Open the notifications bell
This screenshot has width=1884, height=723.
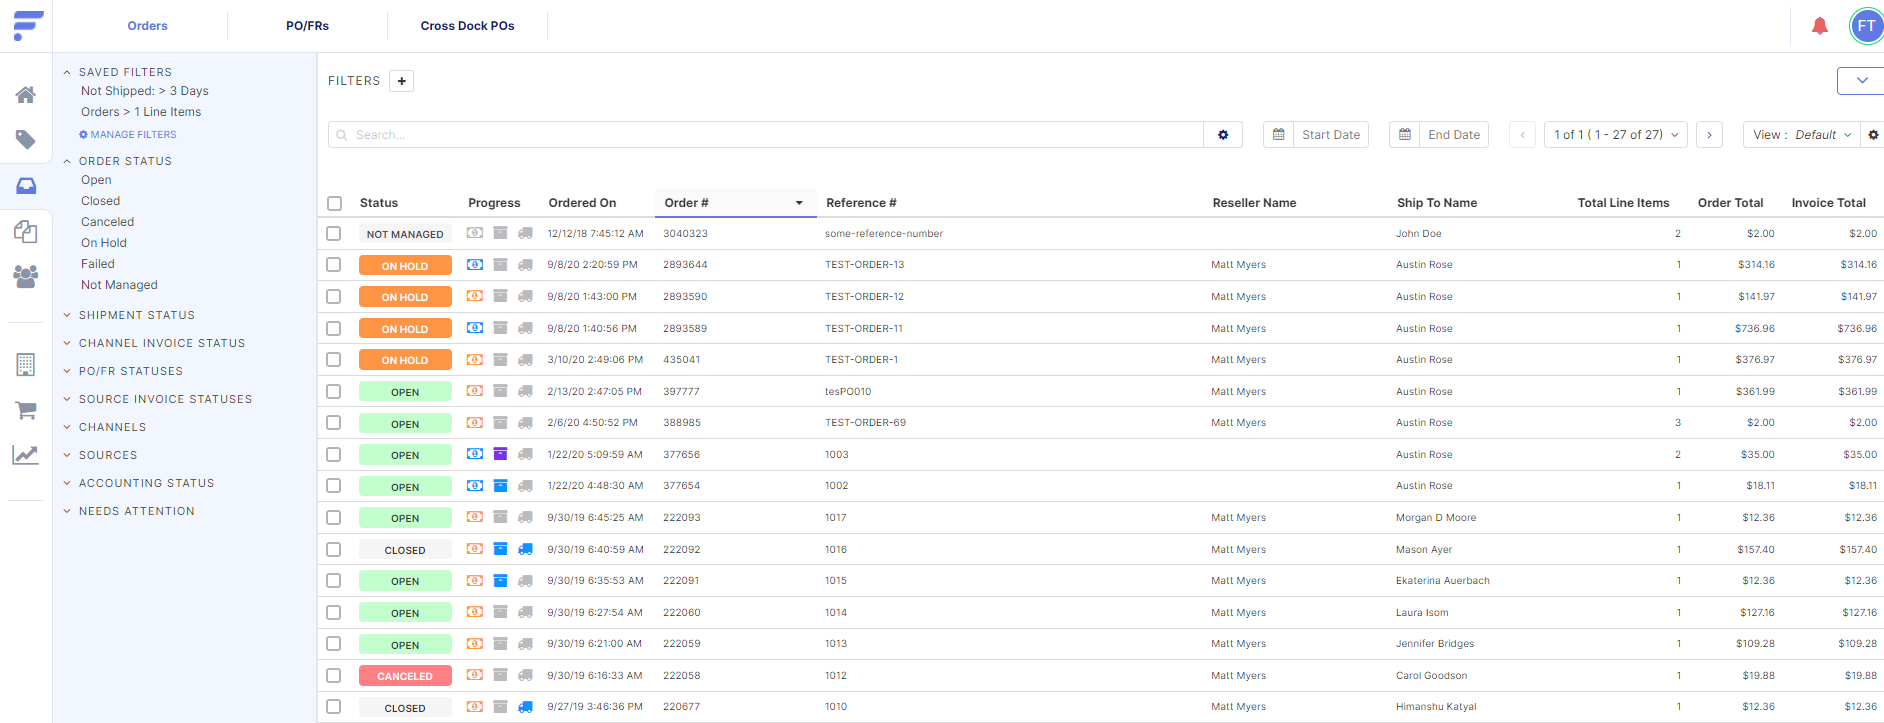(x=1820, y=26)
